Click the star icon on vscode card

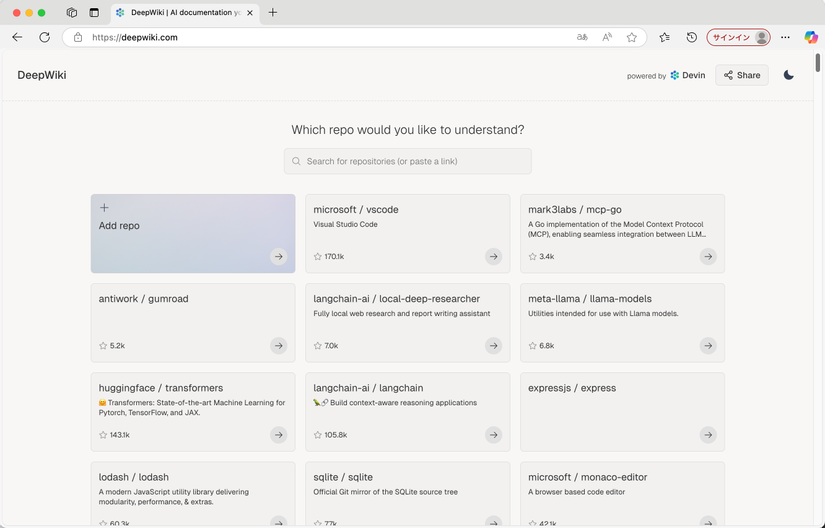[x=318, y=257]
